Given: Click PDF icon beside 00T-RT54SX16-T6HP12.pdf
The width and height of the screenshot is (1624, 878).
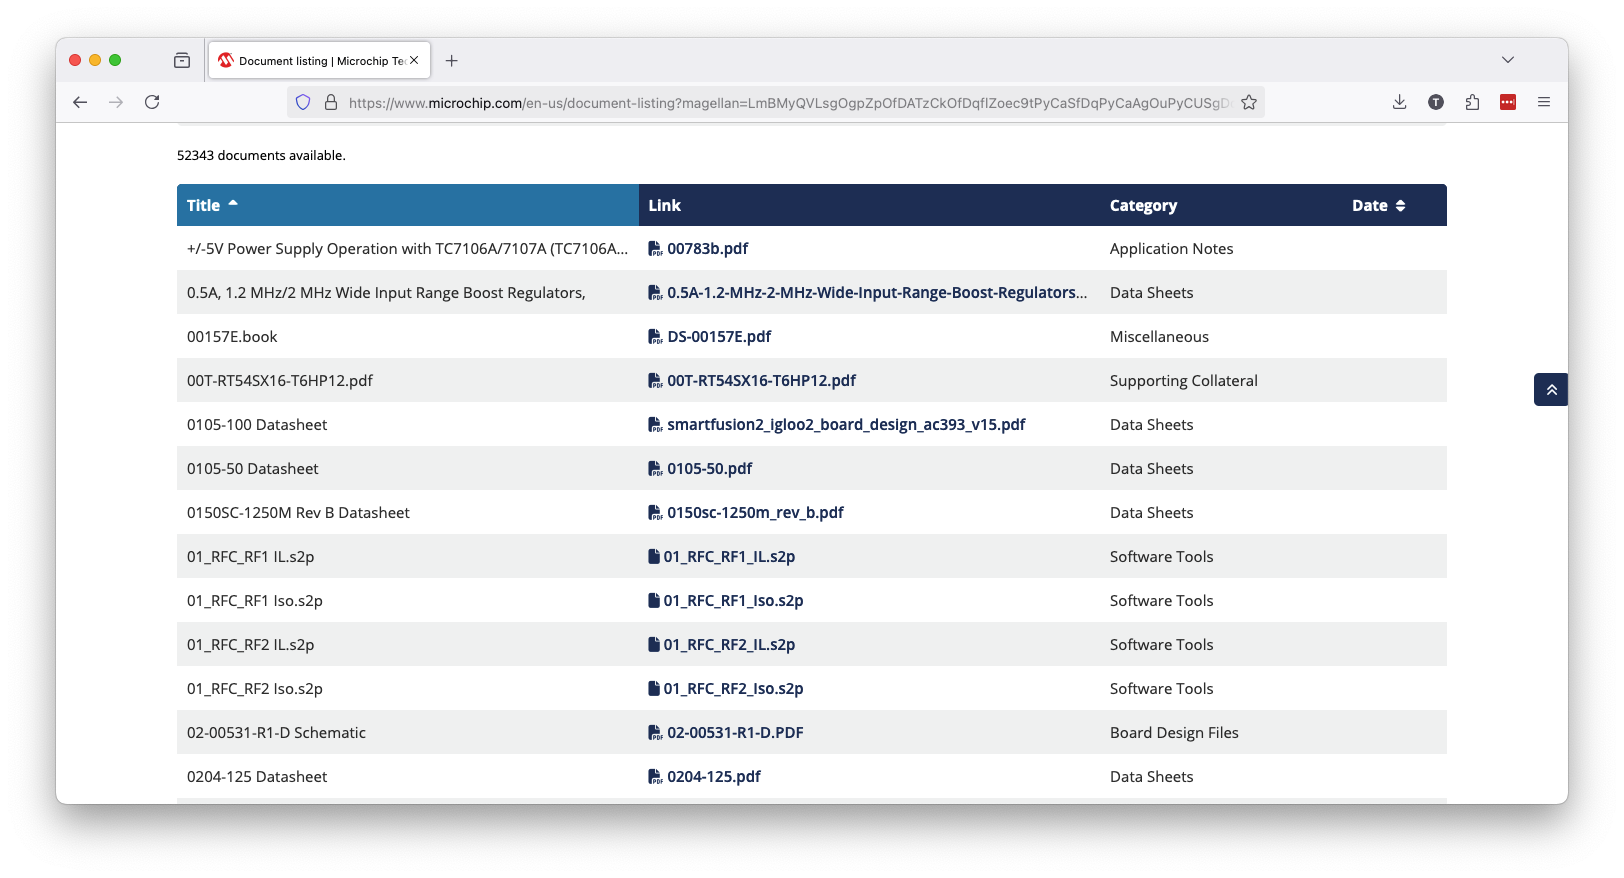Looking at the screenshot, I should tap(655, 380).
